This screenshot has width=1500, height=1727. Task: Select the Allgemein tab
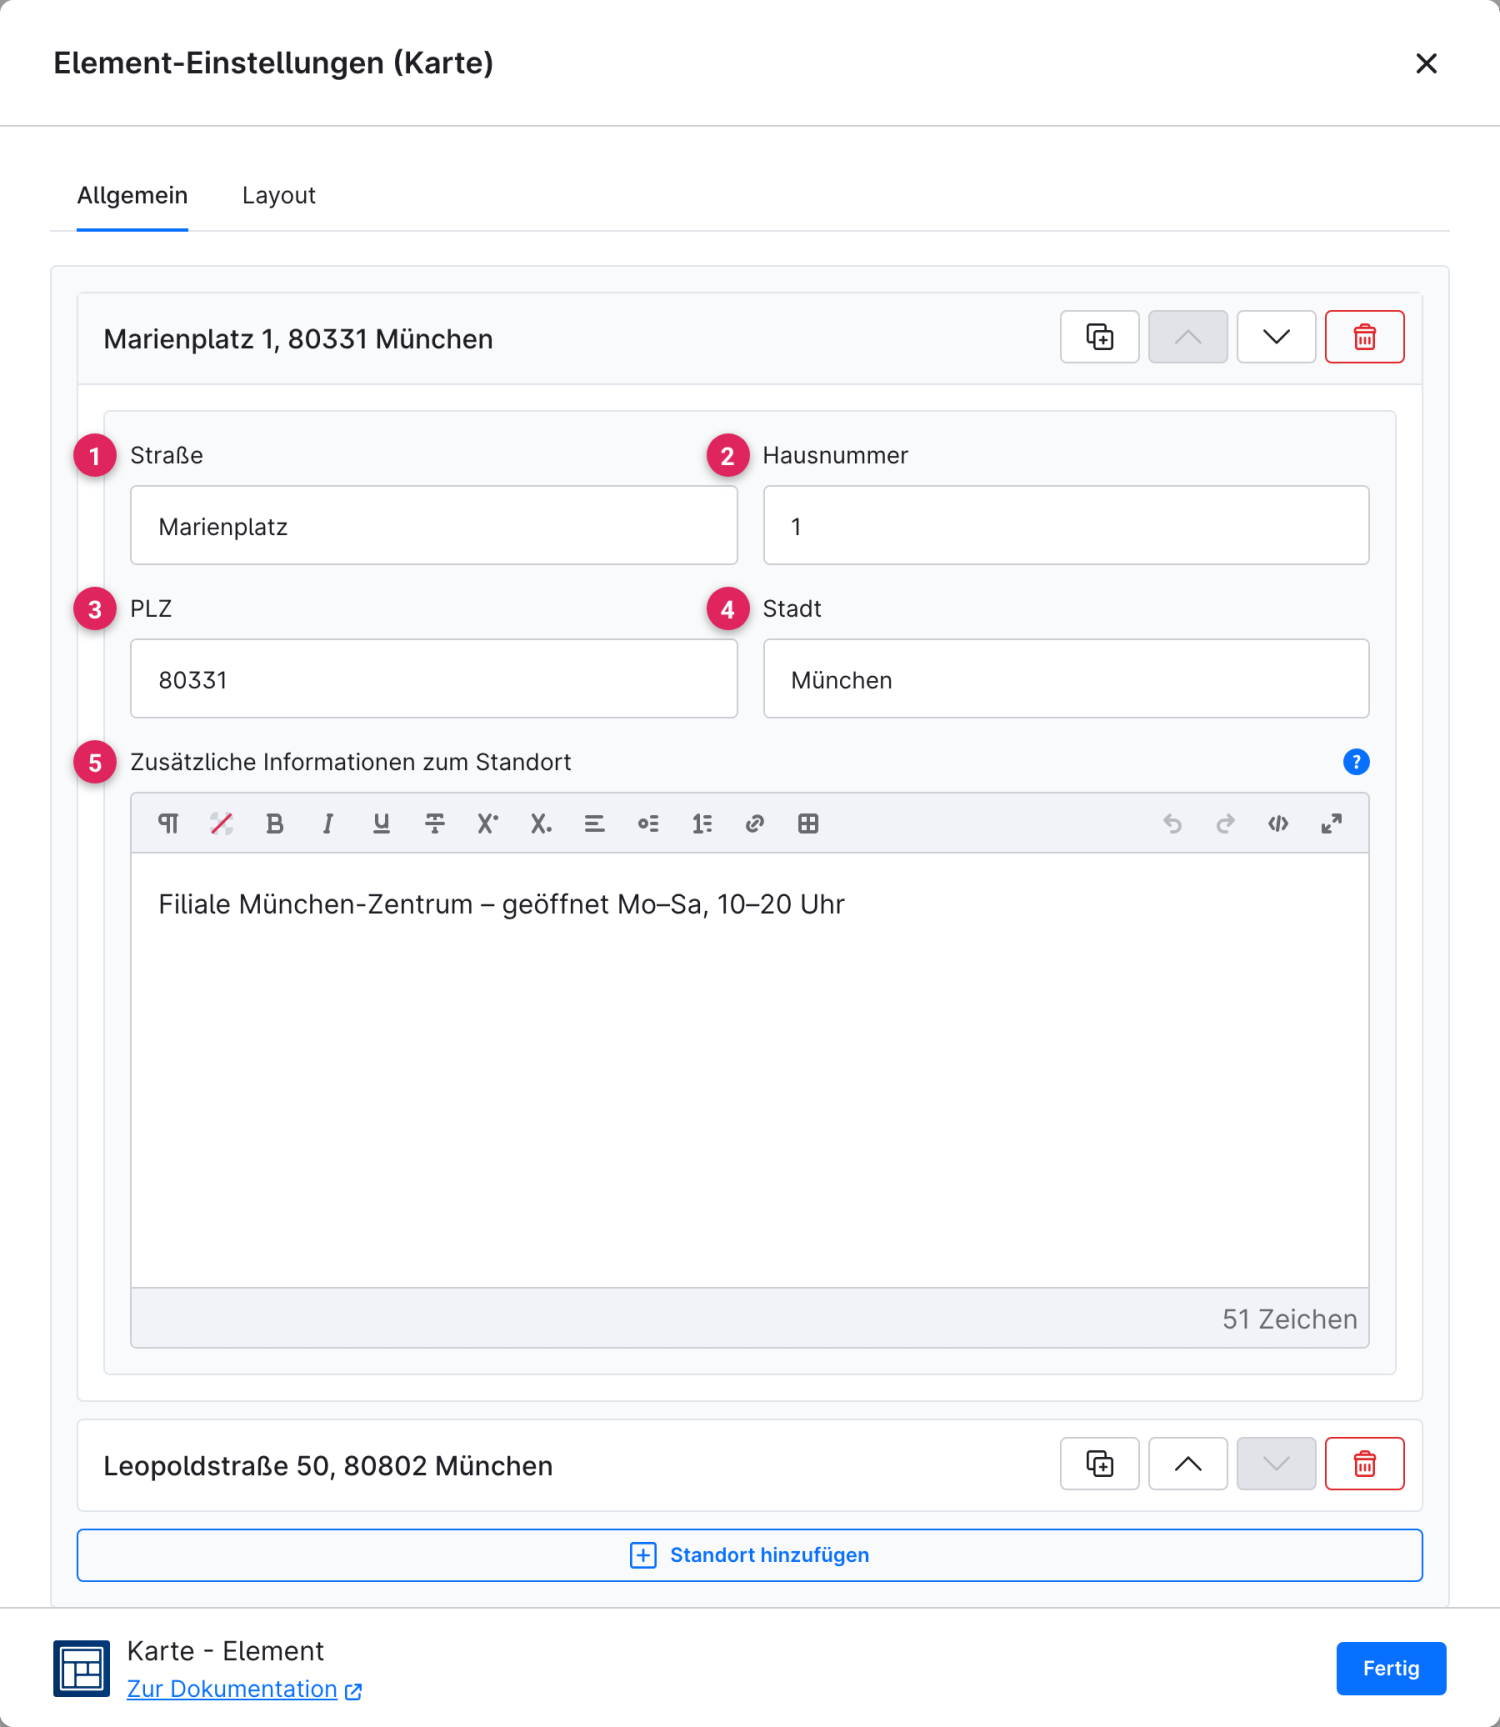(x=133, y=196)
